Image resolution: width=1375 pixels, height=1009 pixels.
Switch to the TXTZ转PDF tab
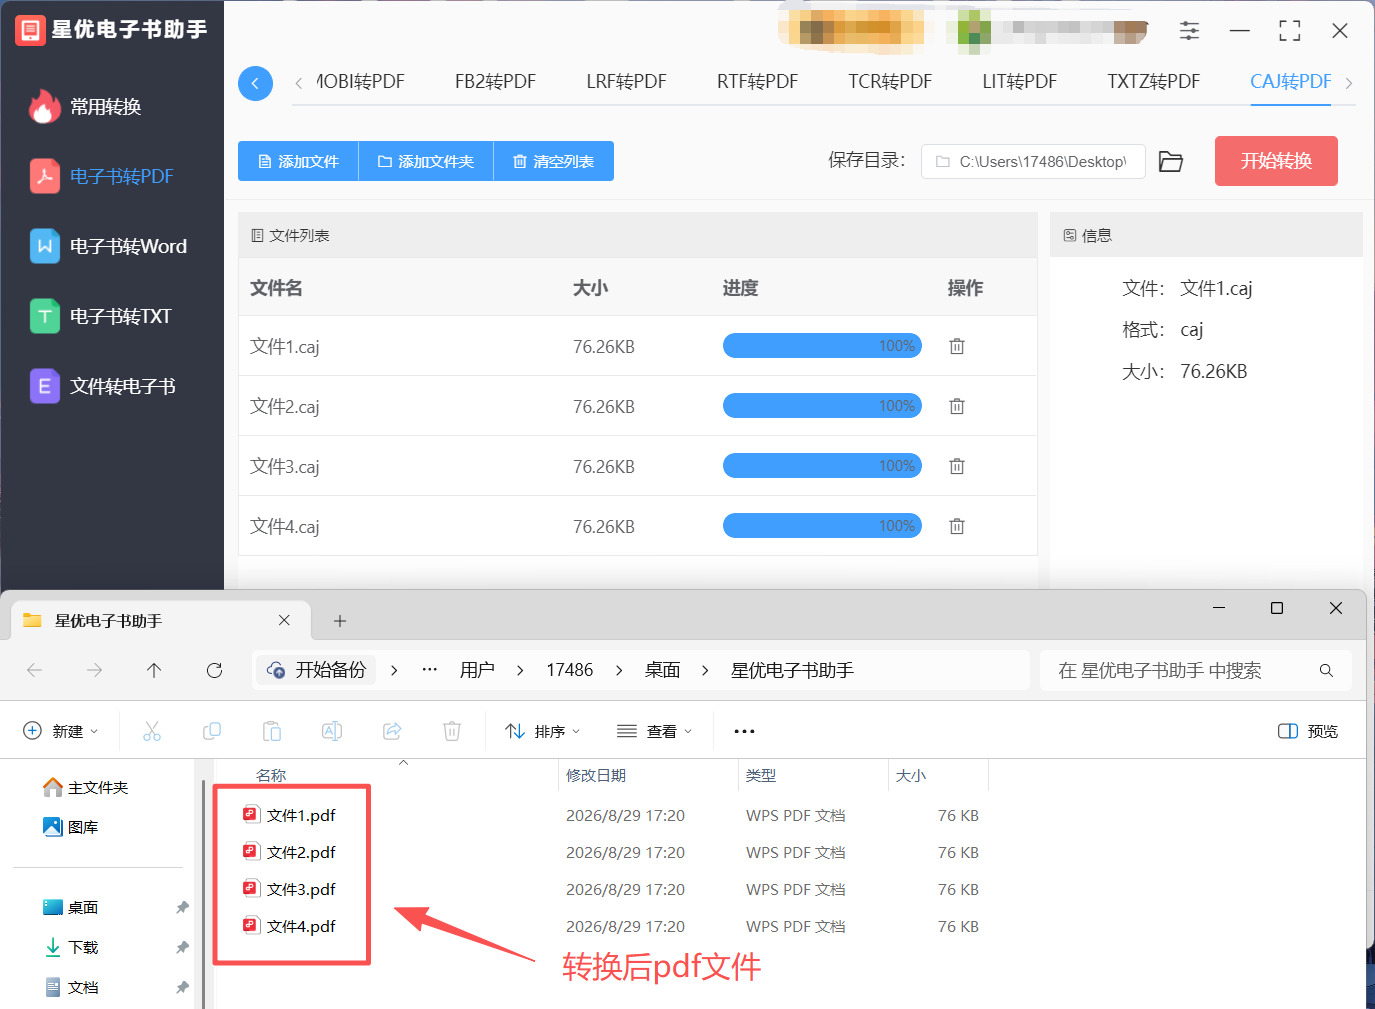(1153, 82)
